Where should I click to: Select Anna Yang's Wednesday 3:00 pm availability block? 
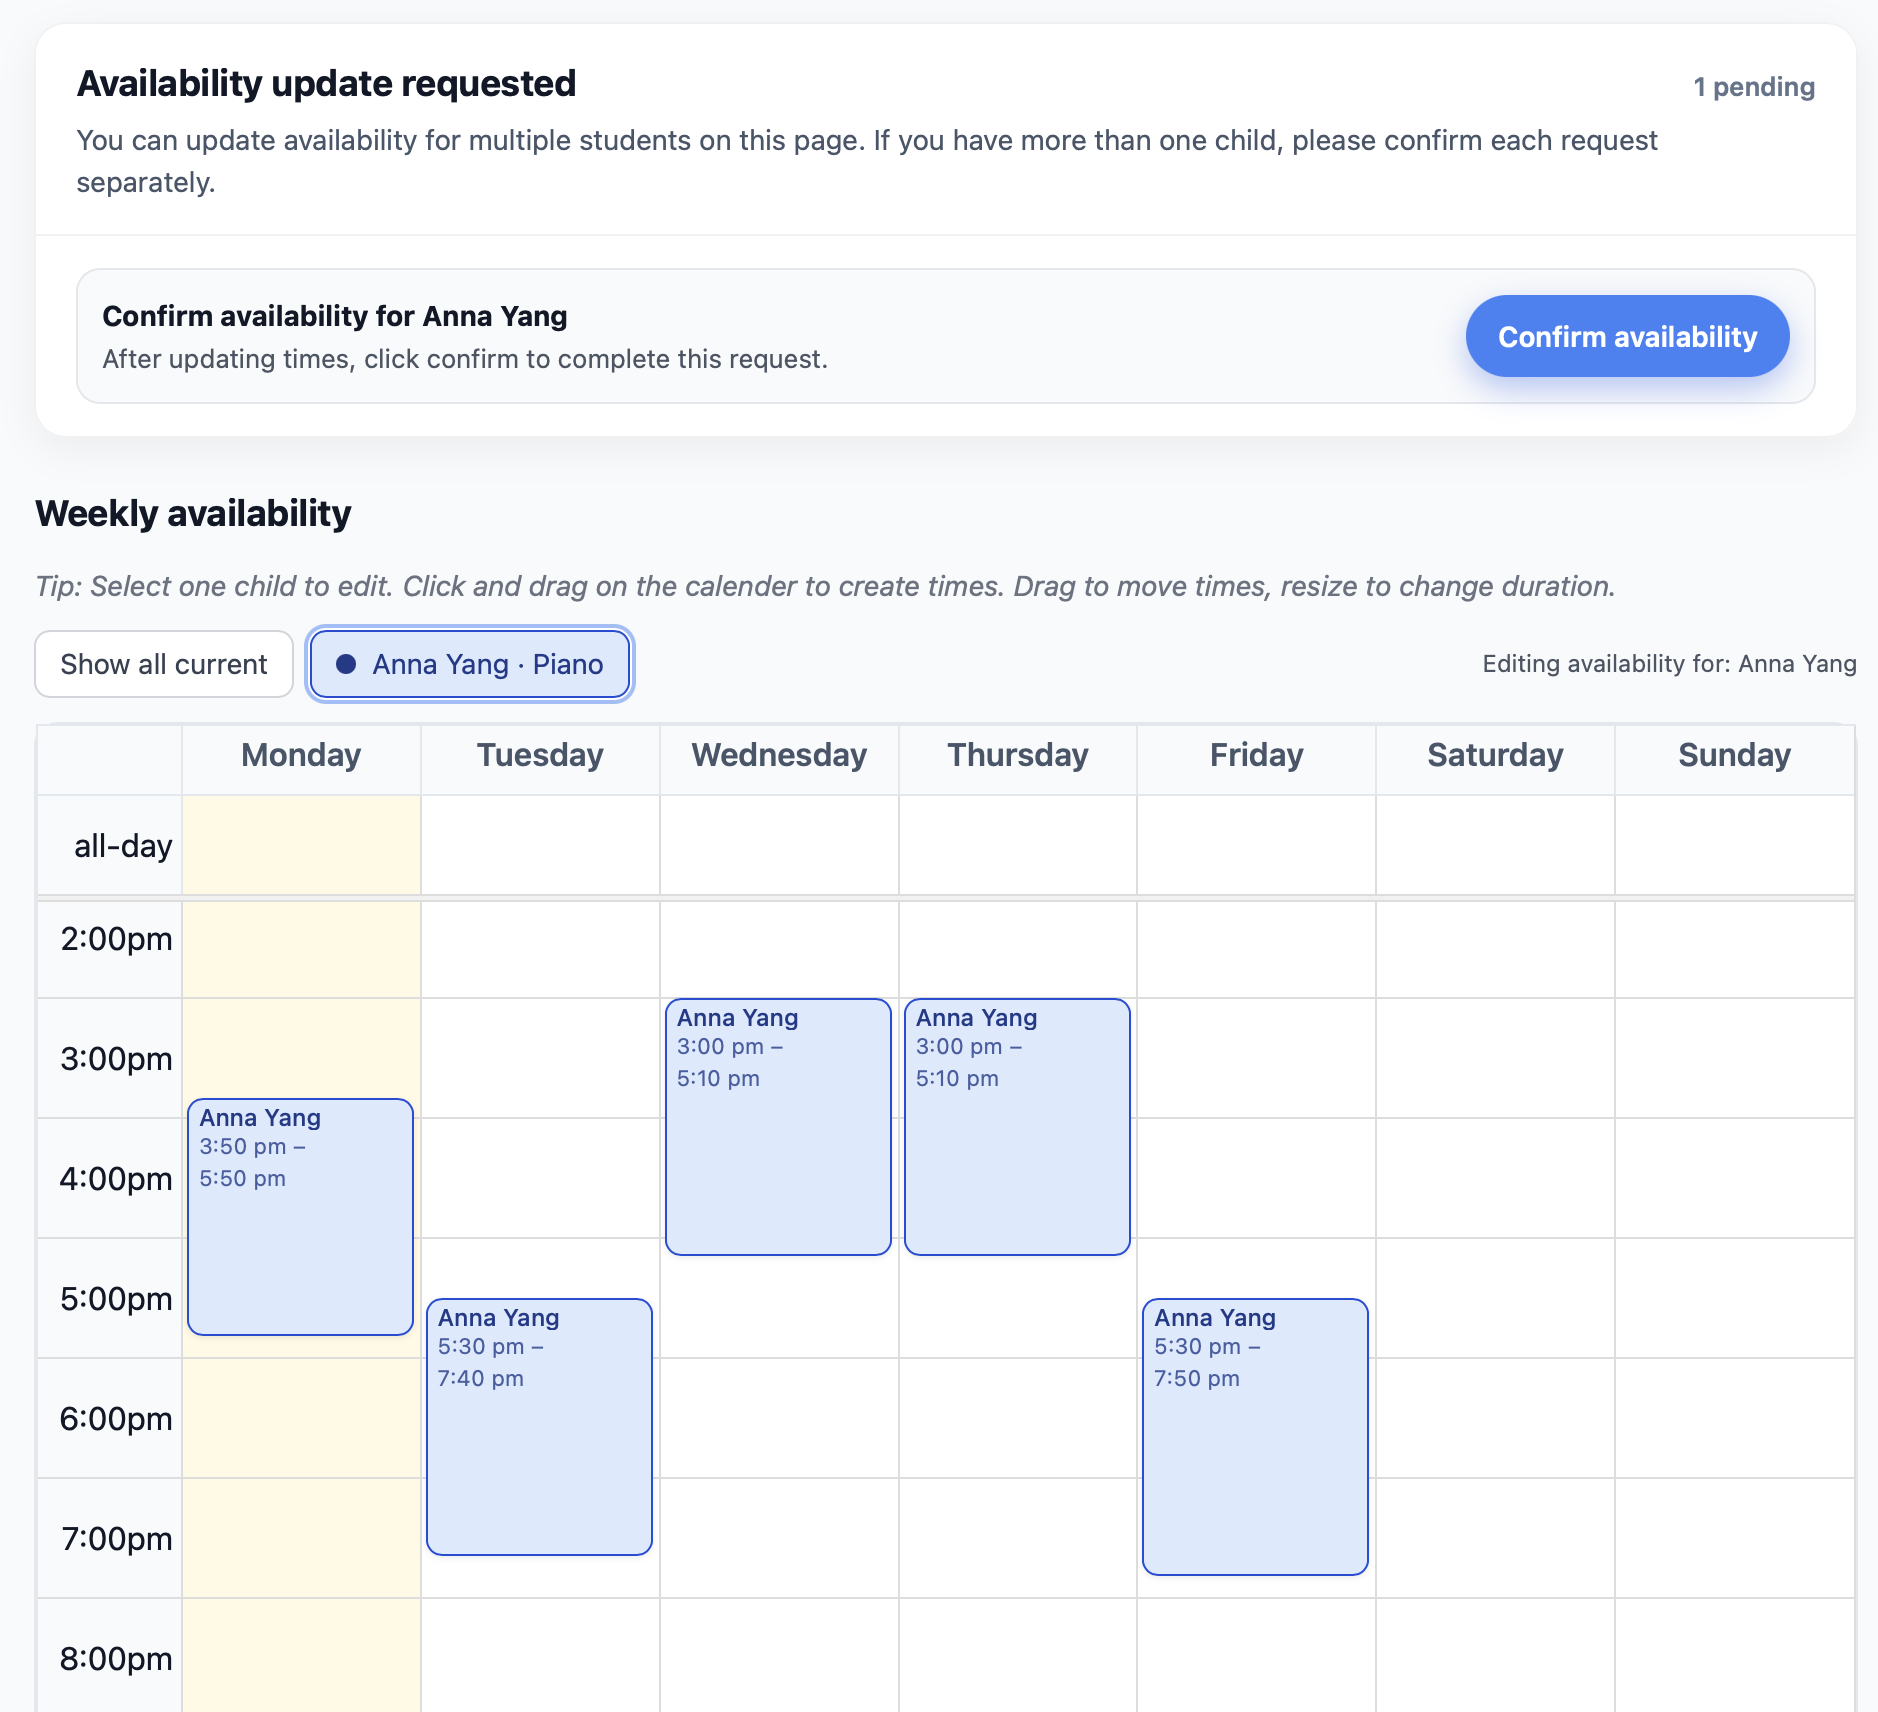[x=778, y=1125]
